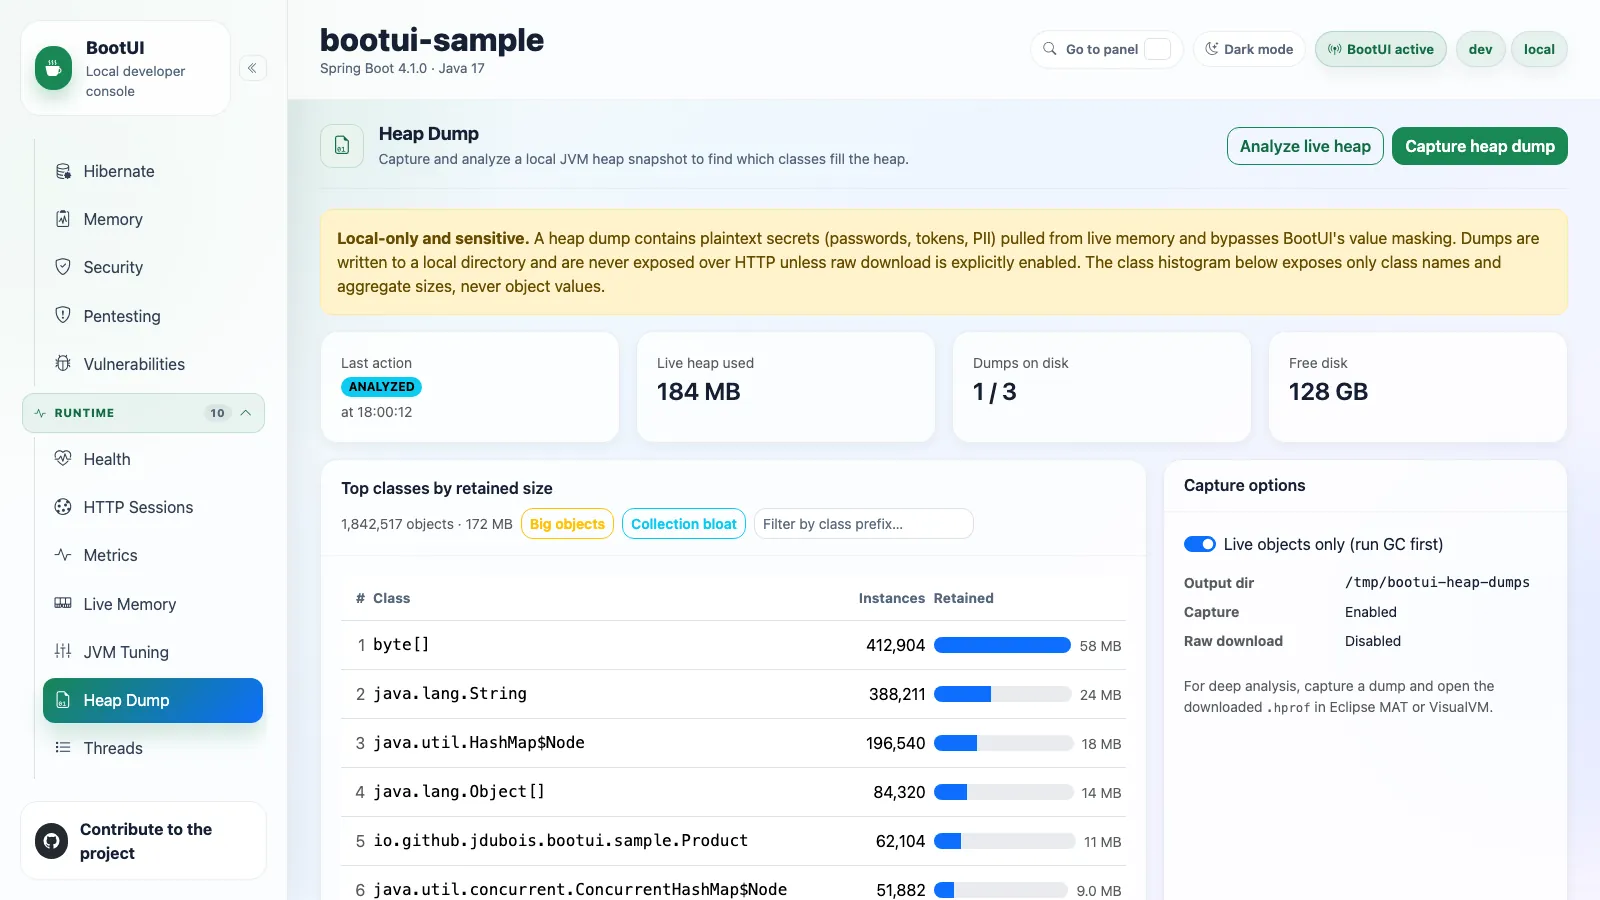1600x900 pixels.
Task: Click the Runtime section pulse icon
Action: click(x=40, y=413)
